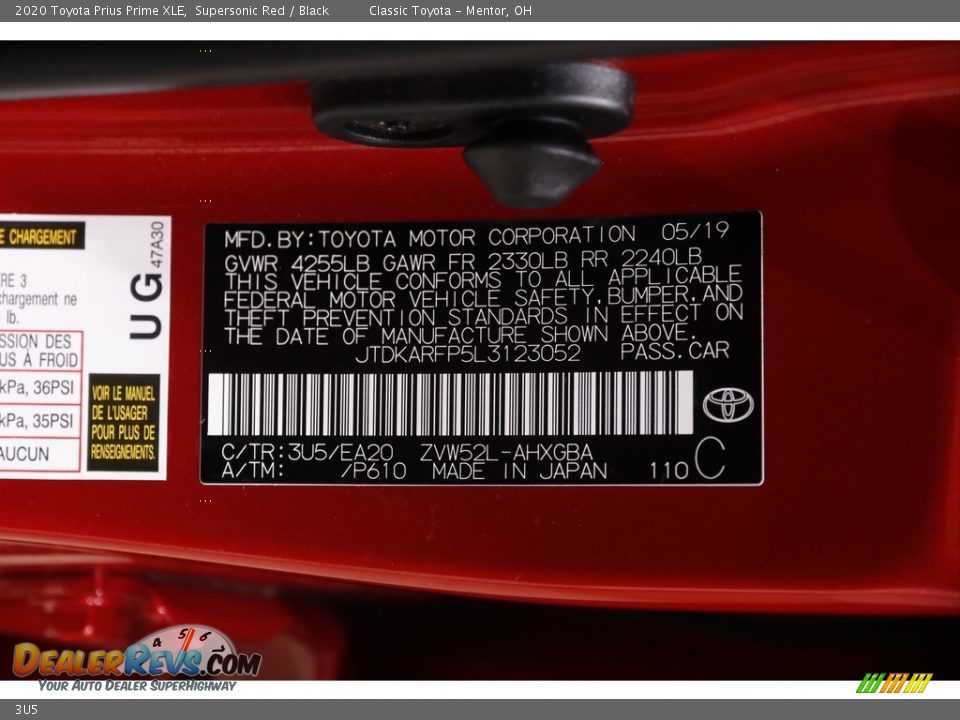
Task: Click the manufacture date '05/19'
Action: coord(695,231)
